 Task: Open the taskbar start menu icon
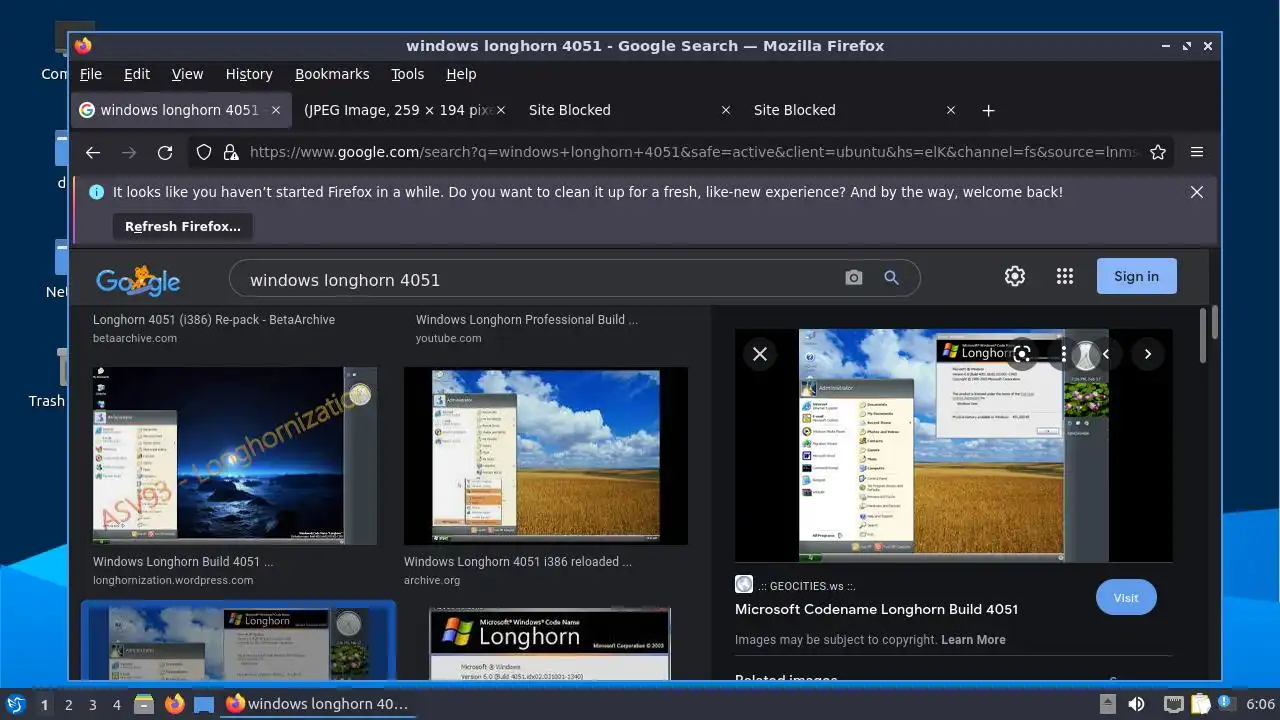pos(16,704)
